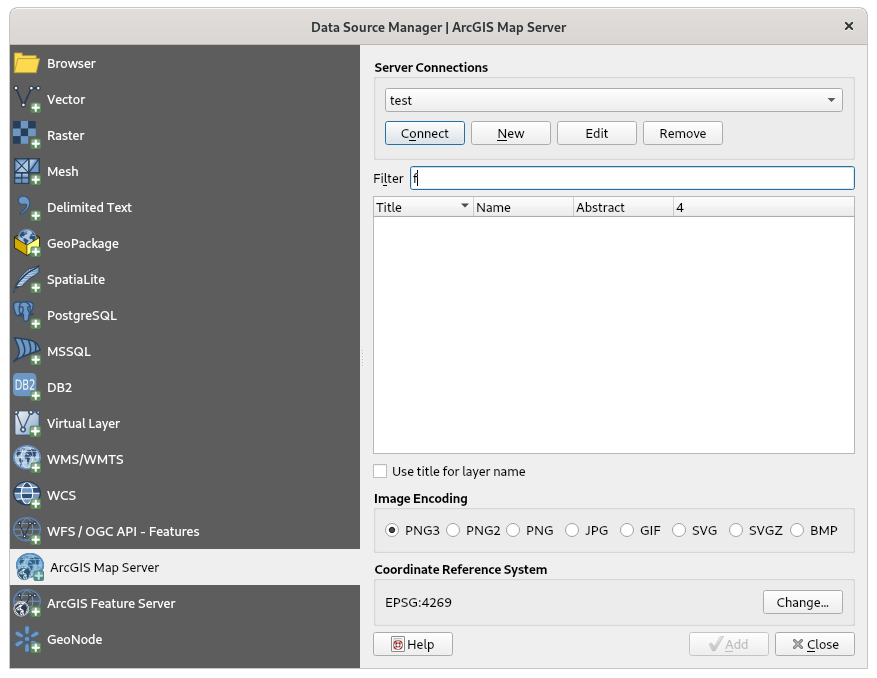Switch to the Browser tab label
This screenshot has height=678, width=877.
click(x=71, y=63)
